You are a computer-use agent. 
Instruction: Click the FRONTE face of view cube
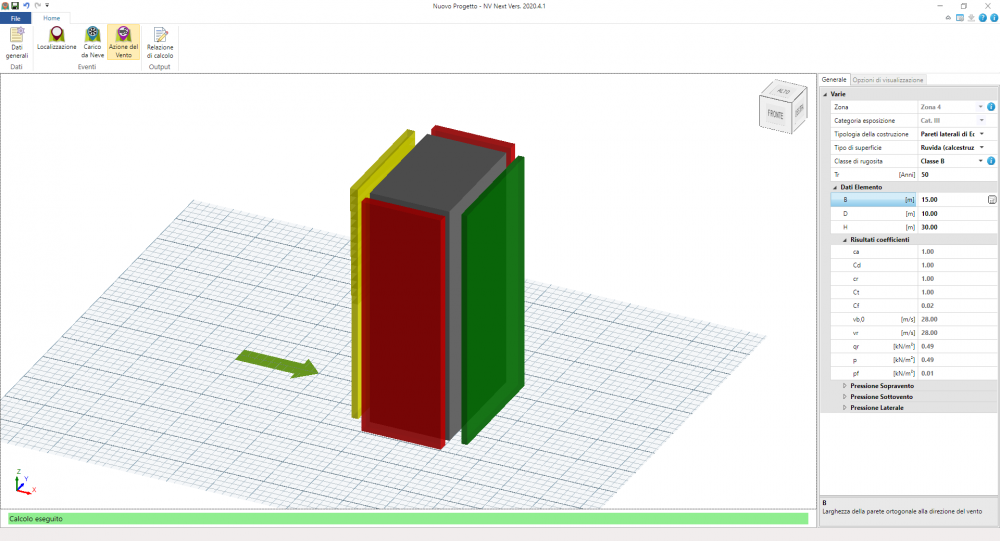[x=775, y=115]
